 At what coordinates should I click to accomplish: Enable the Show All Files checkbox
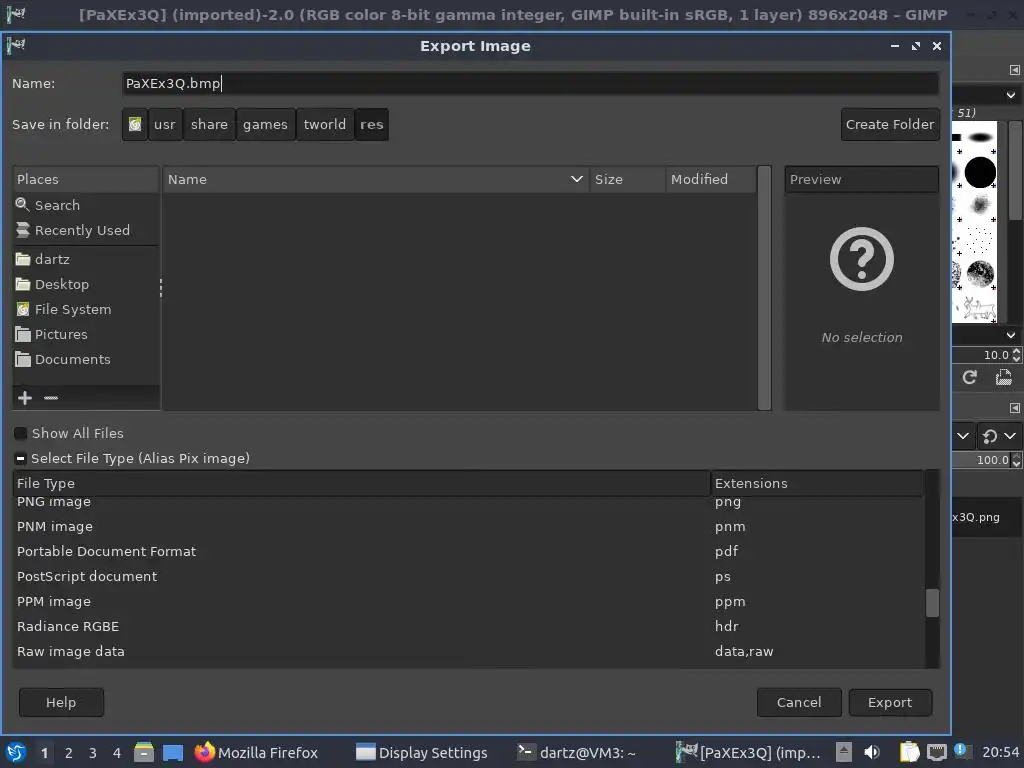coord(21,433)
